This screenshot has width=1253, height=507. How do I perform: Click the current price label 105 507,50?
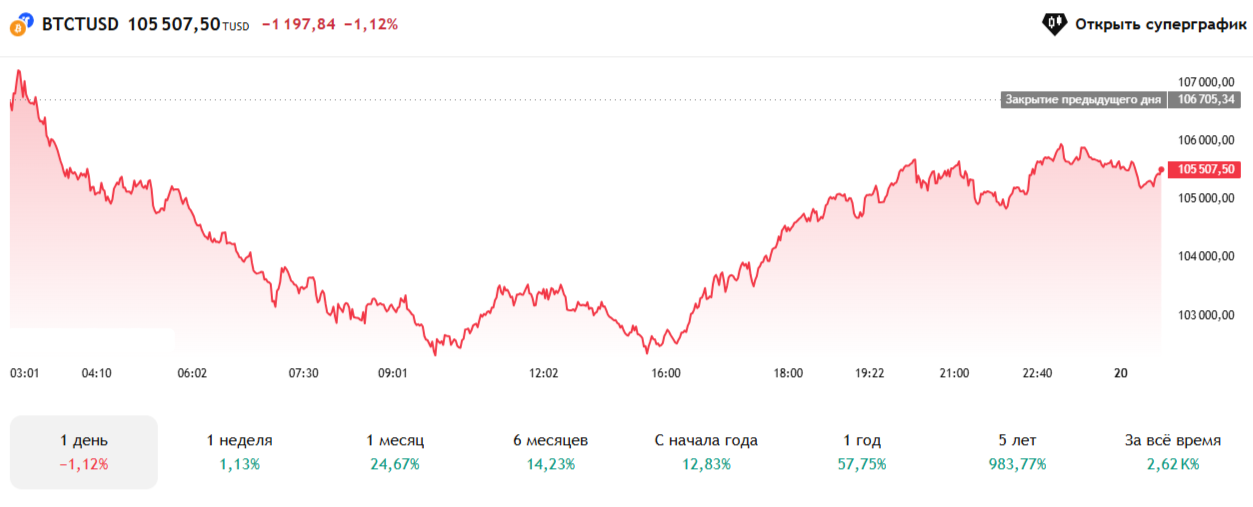point(1208,169)
